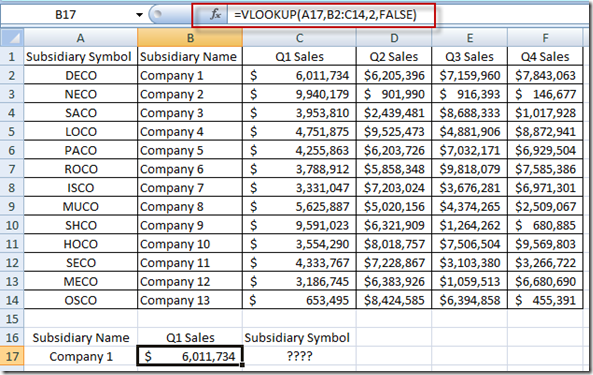593x375 pixels.
Task: Click the Company 1 lookup cell A17
Action: [x=81, y=356]
